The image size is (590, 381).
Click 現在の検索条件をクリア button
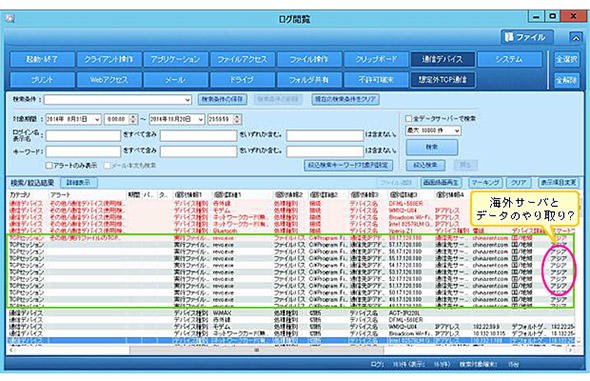click(x=345, y=99)
